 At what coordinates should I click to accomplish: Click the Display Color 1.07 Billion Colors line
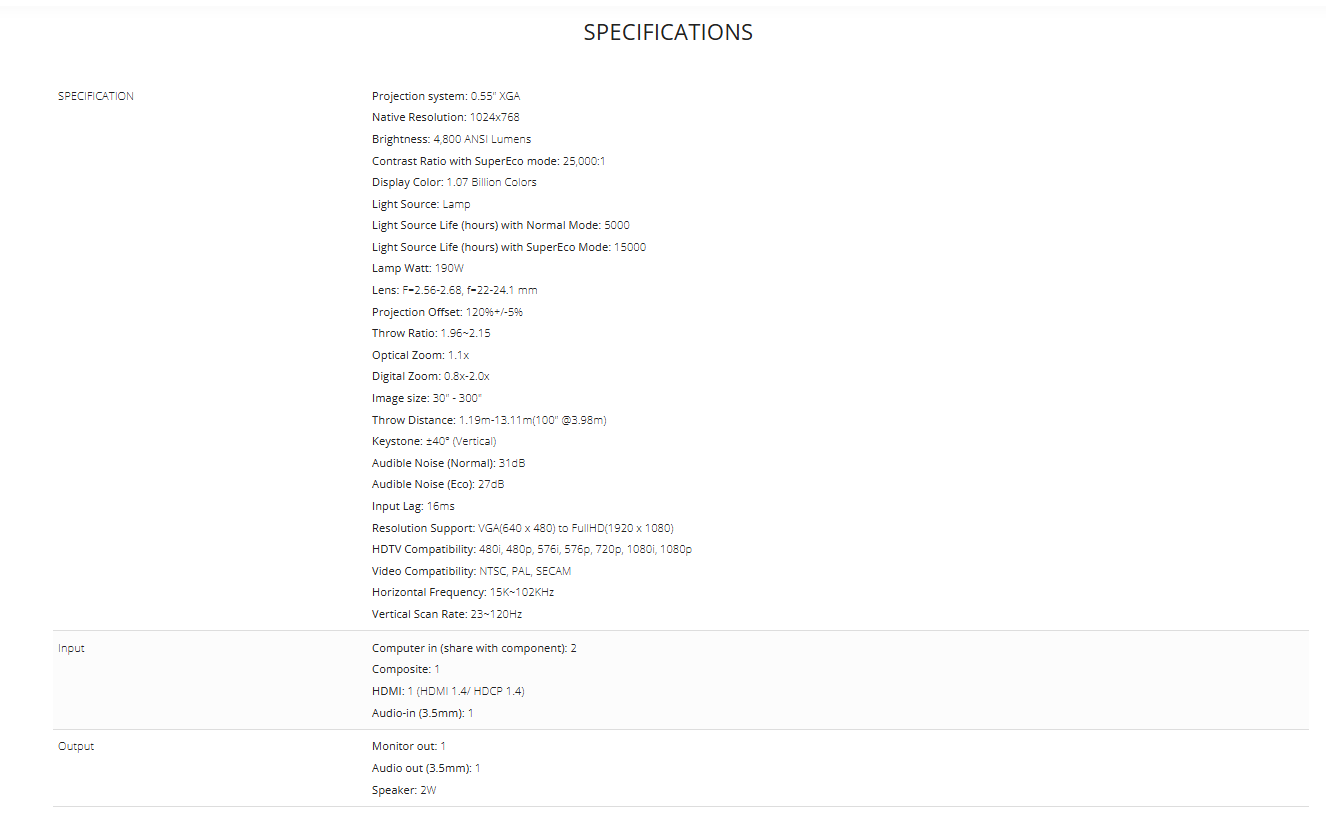coord(454,182)
